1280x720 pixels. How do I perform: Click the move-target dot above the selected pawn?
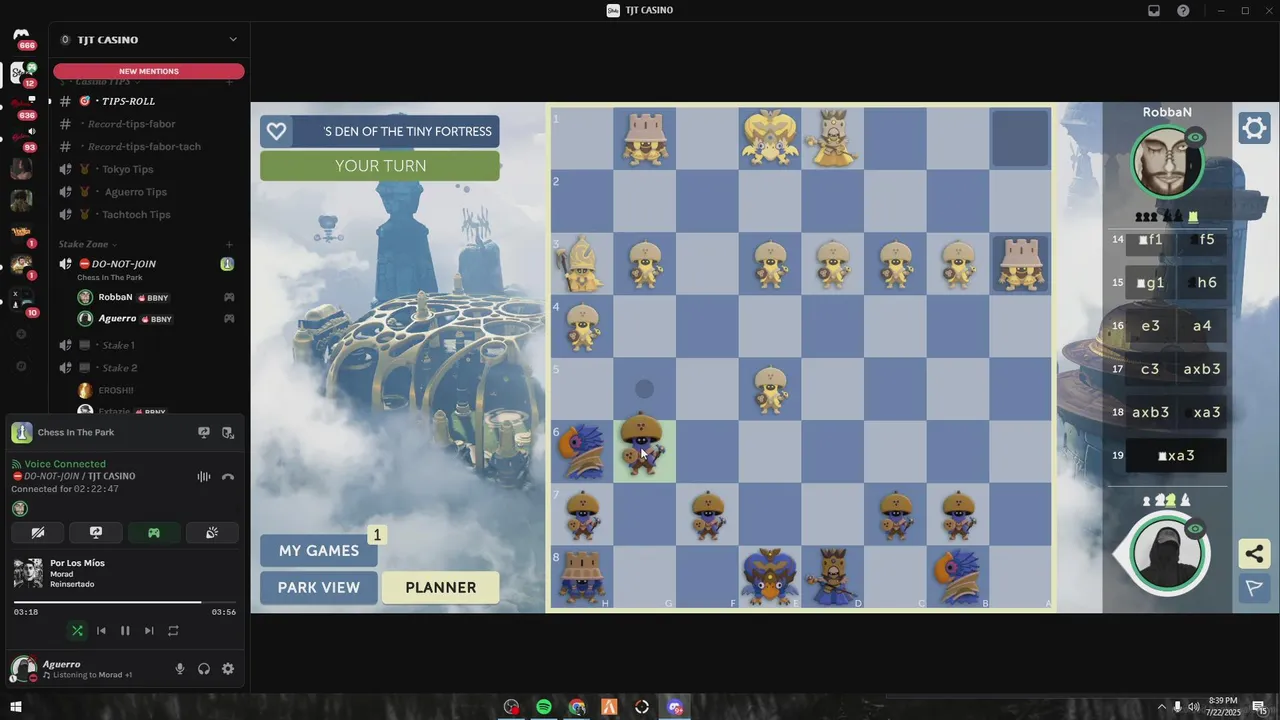(644, 389)
